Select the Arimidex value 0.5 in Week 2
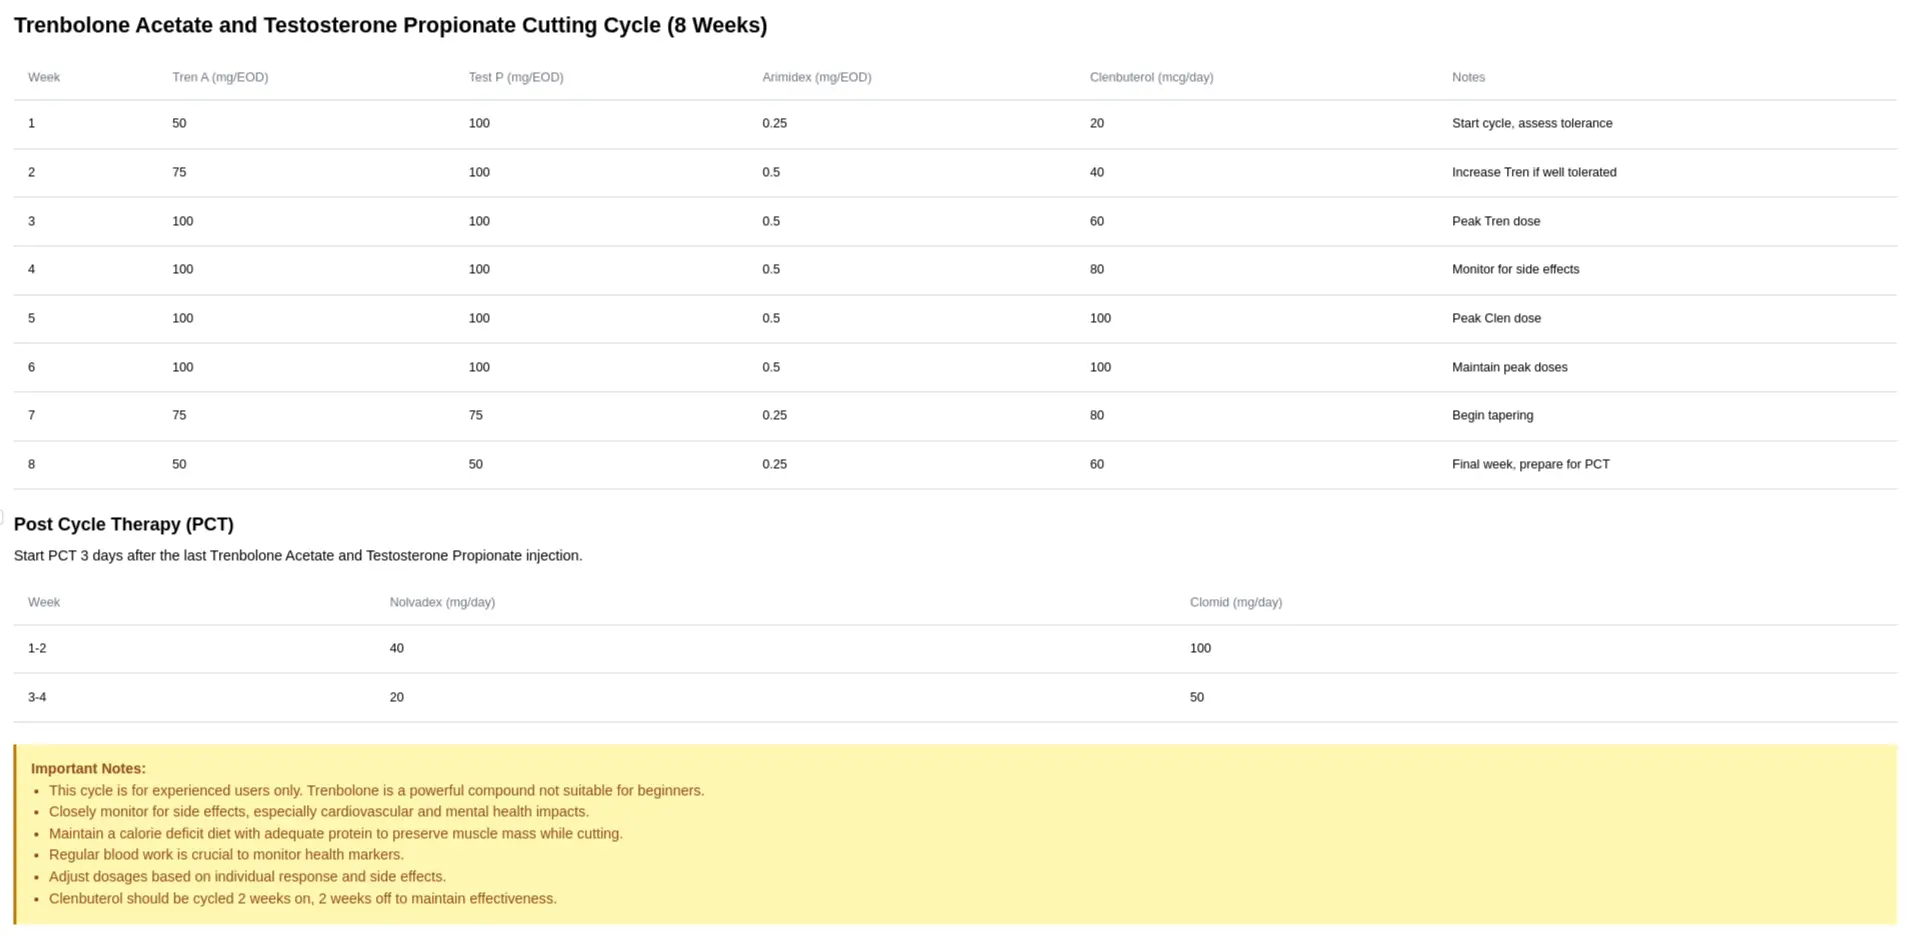Screen dimensions: 1908x938 pos(771,172)
